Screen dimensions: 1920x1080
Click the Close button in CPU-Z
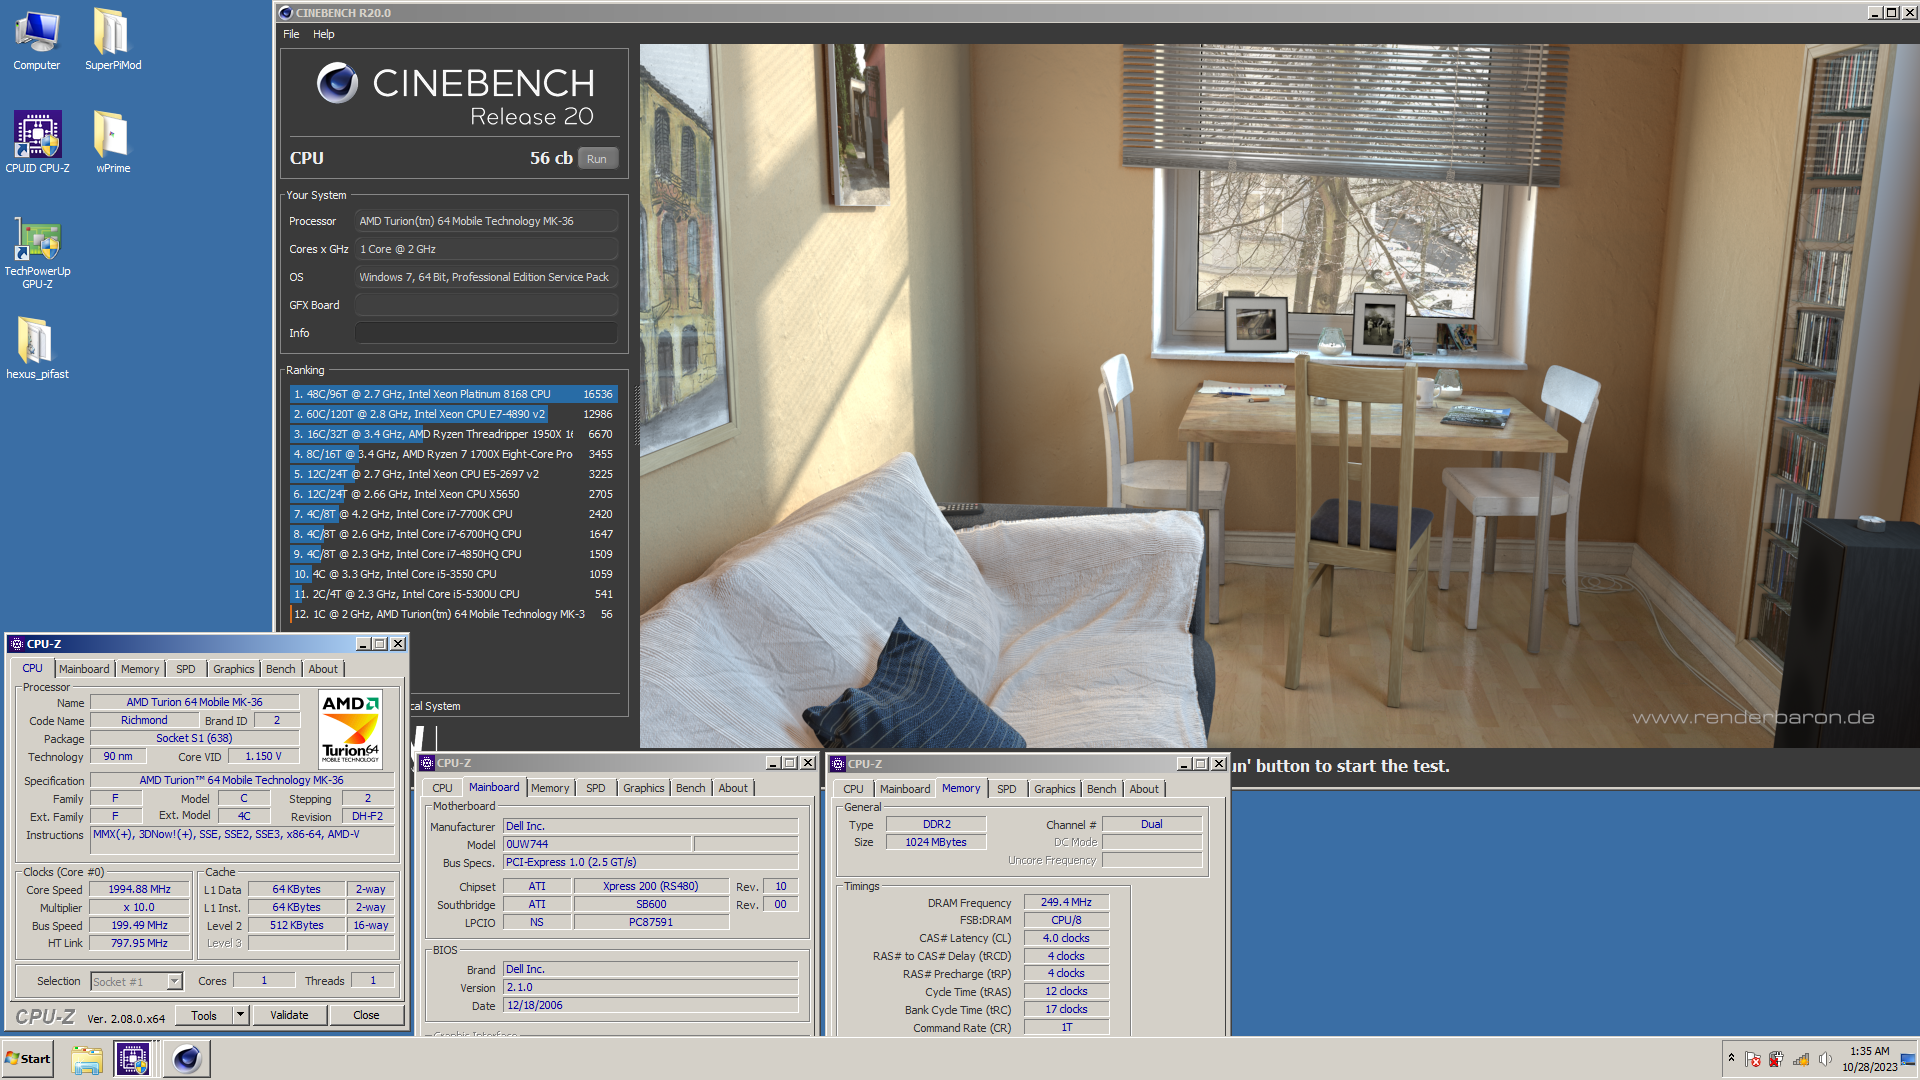point(366,1015)
